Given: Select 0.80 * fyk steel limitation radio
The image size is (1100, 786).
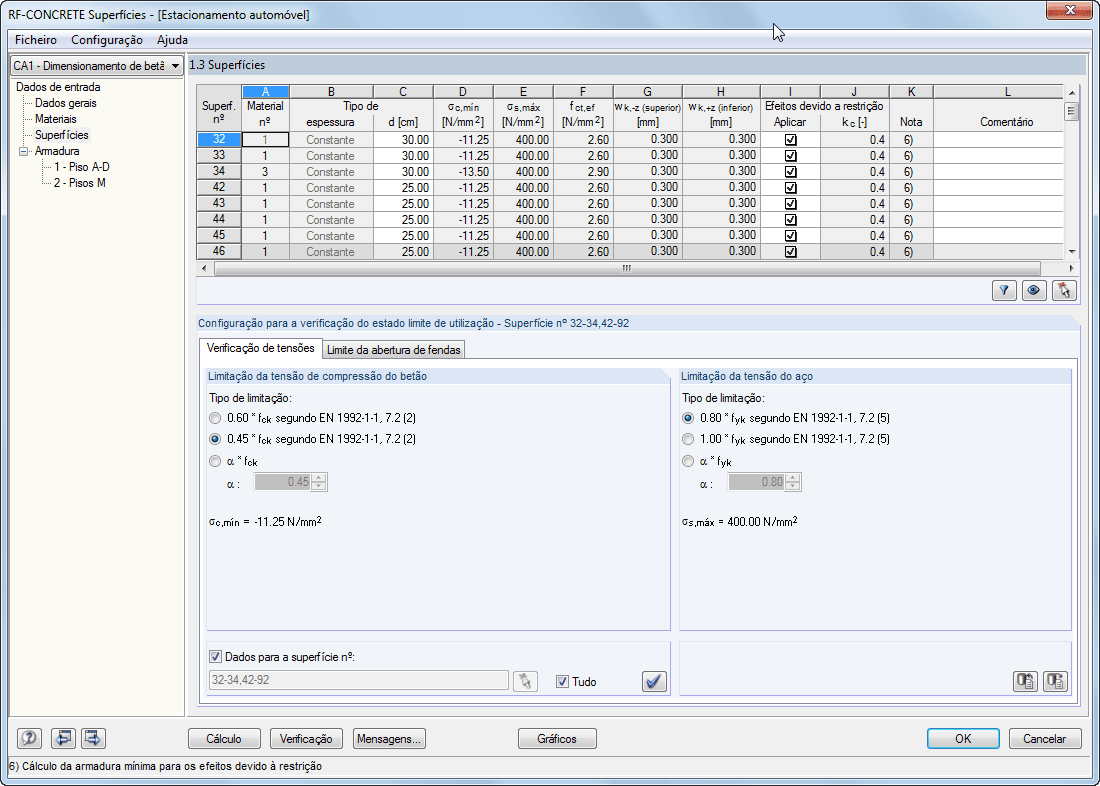Looking at the screenshot, I should 688,418.
